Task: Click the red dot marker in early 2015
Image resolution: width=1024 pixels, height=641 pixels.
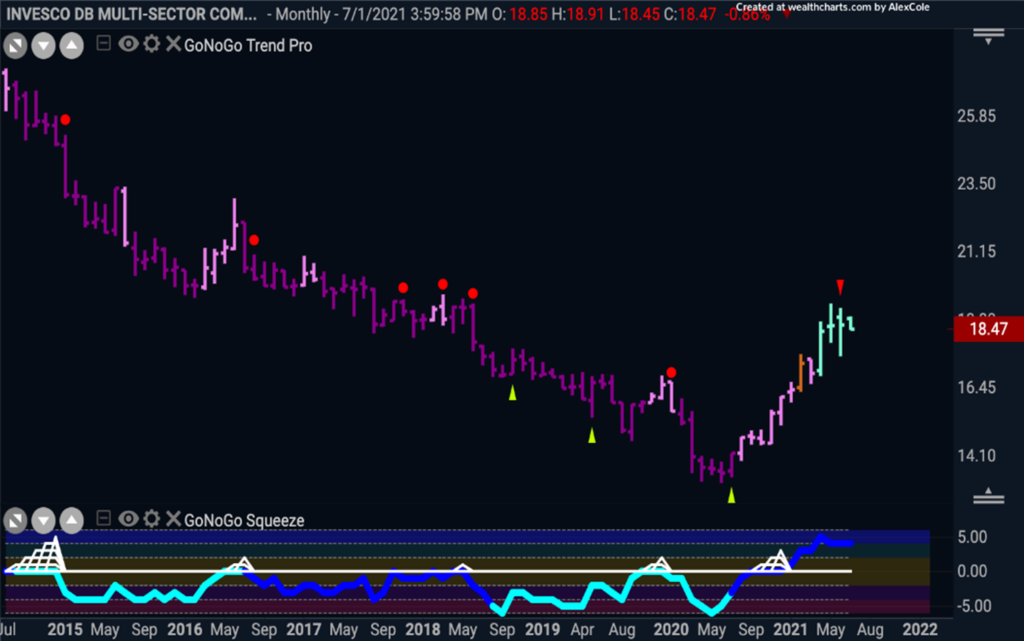Action: 65,119
